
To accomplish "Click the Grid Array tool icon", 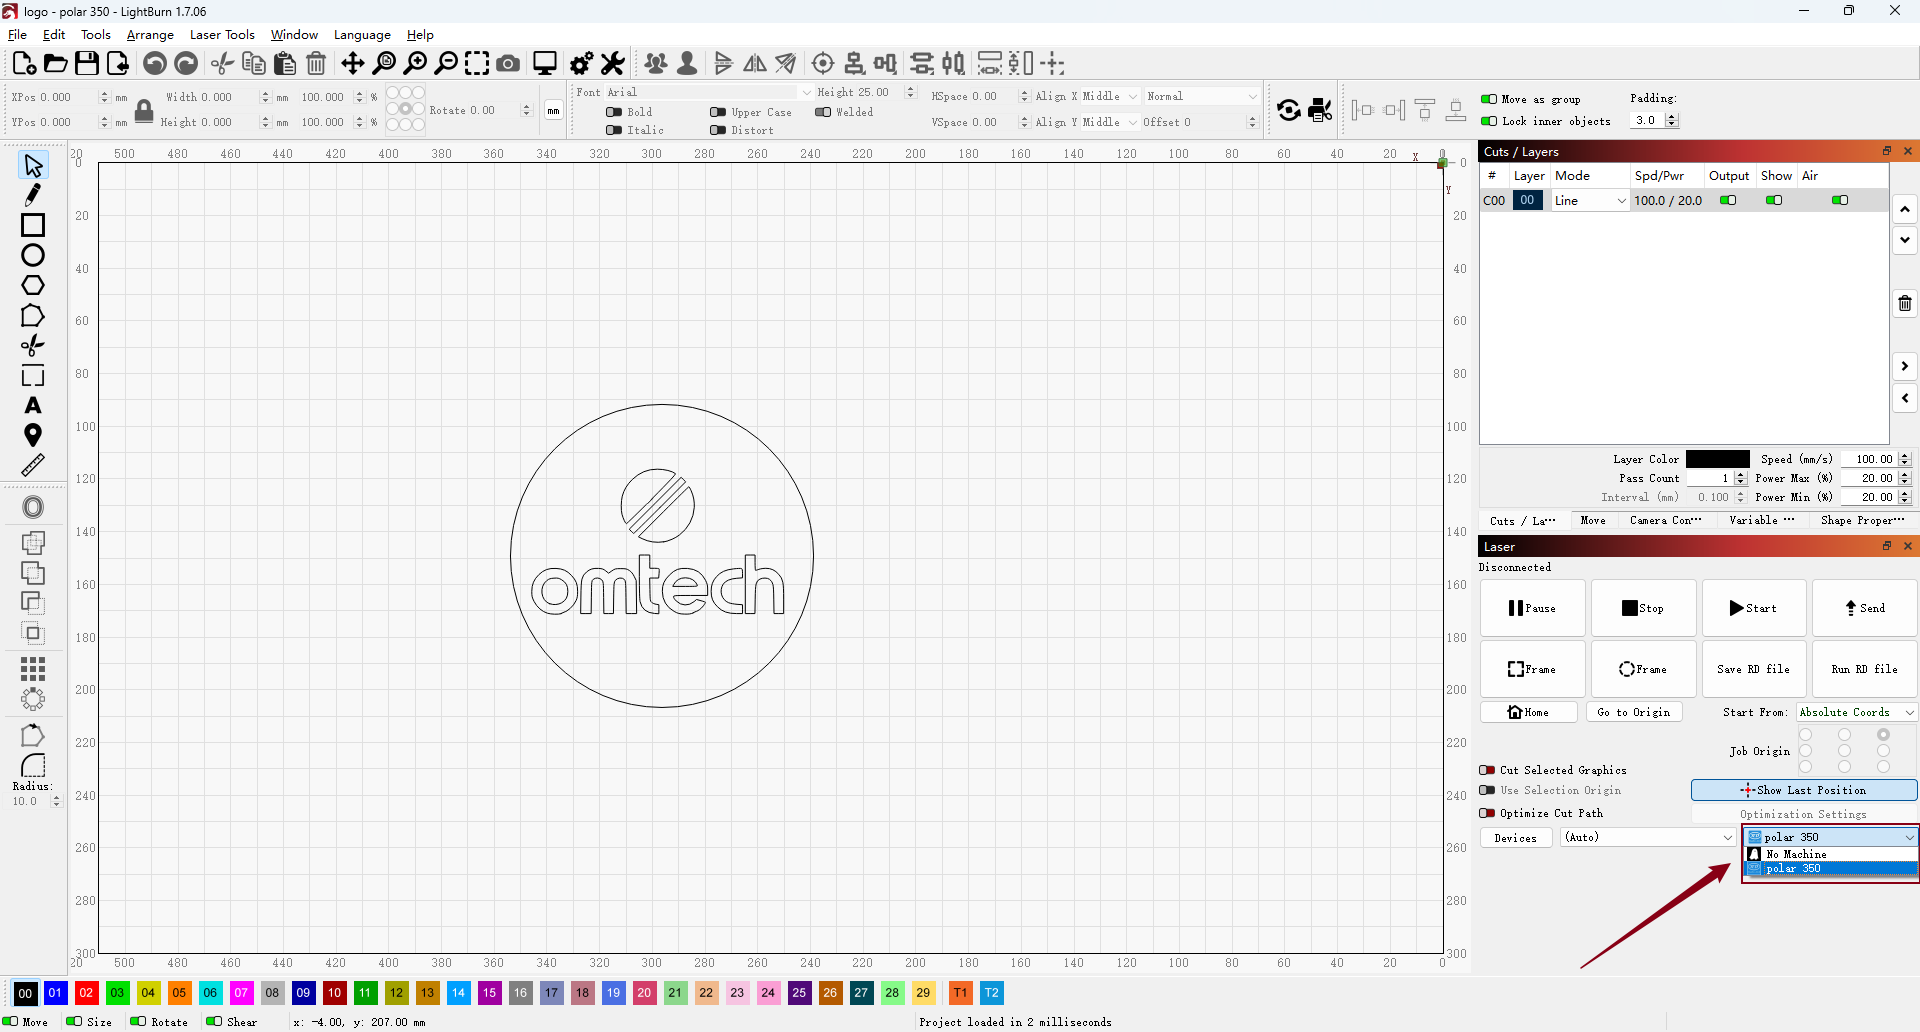I will (x=33, y=668).
